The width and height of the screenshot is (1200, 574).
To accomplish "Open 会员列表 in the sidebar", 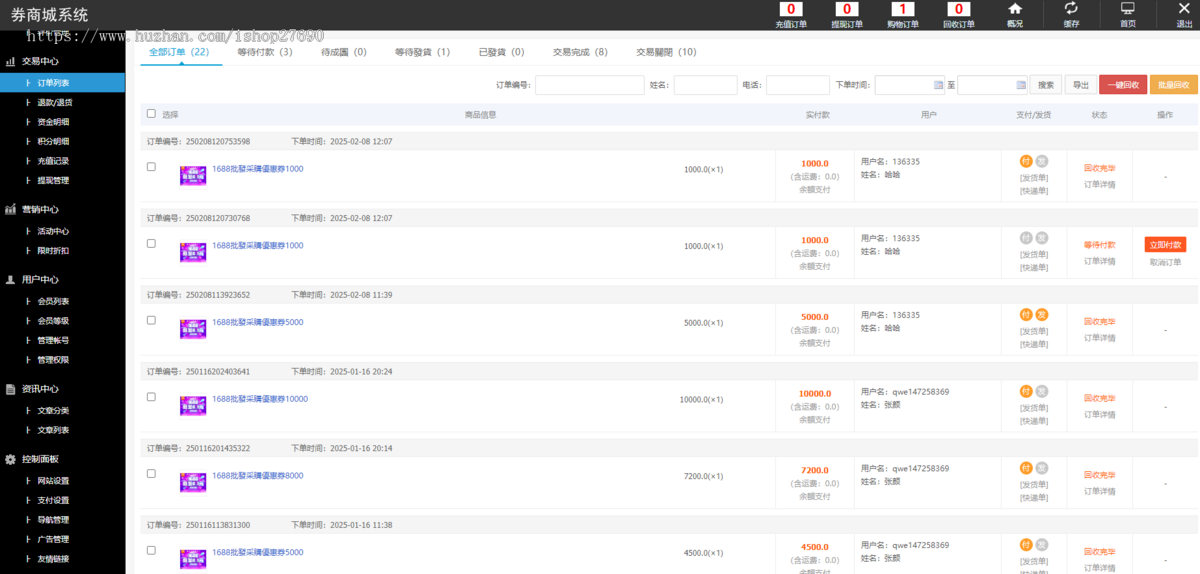I will [x=54, y=301].
